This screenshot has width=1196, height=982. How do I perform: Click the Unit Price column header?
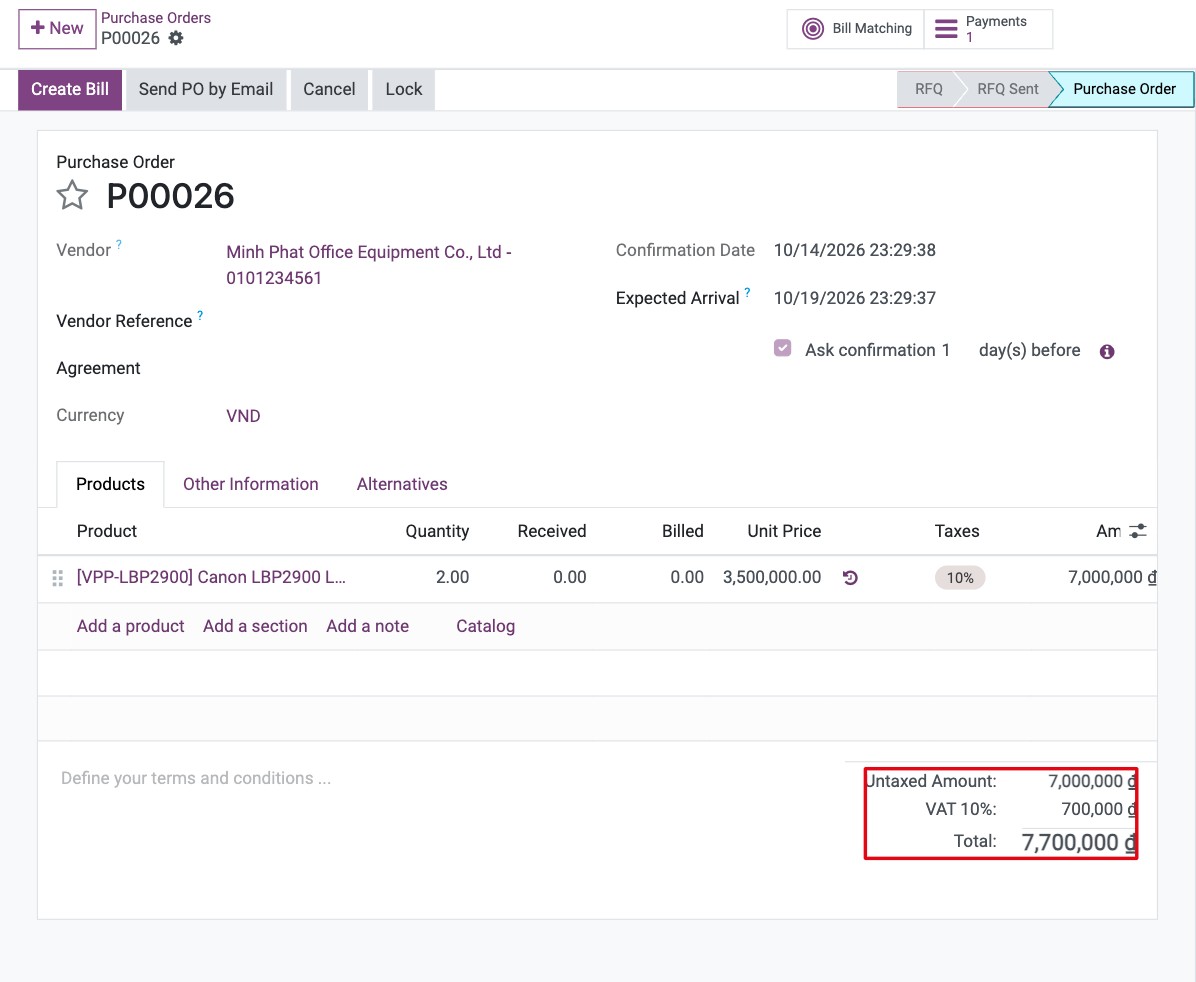(x=784, y=531)
